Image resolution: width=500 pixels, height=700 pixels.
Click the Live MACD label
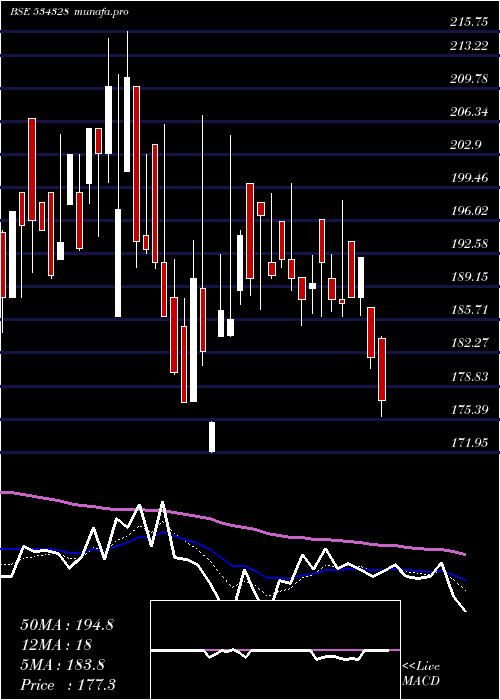pyautogui.click(x=421, y=674)
